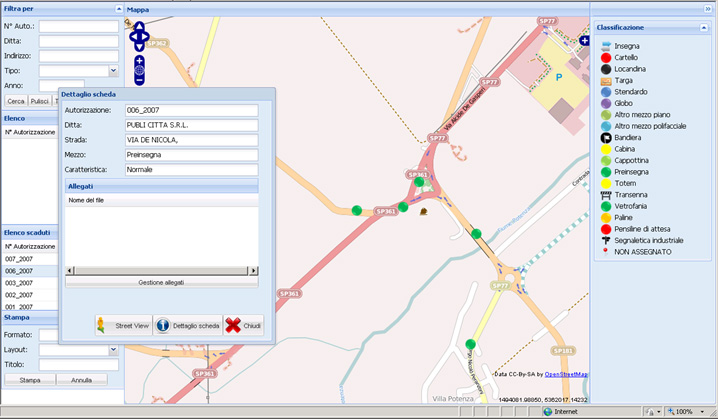Select row 003_2007 in Elenco scaduti

(31, 283)
